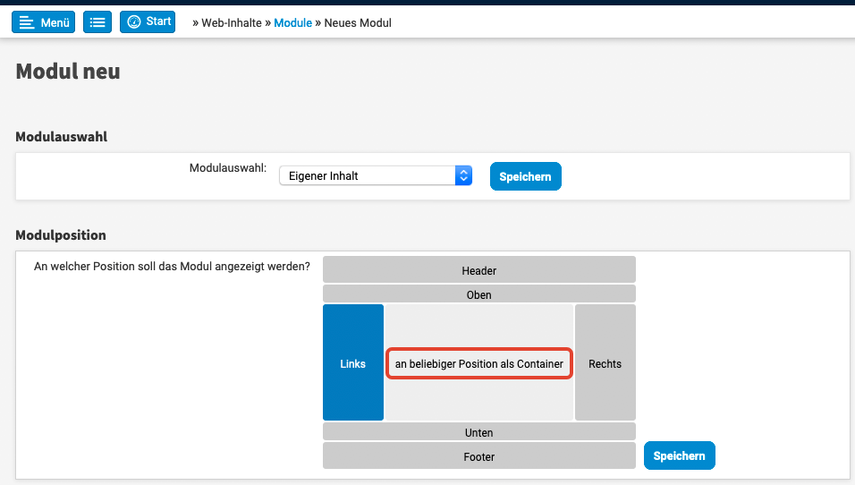The image size is (855, 485).
Task: Go to Start dashboard button
Action: pos(146,22)
